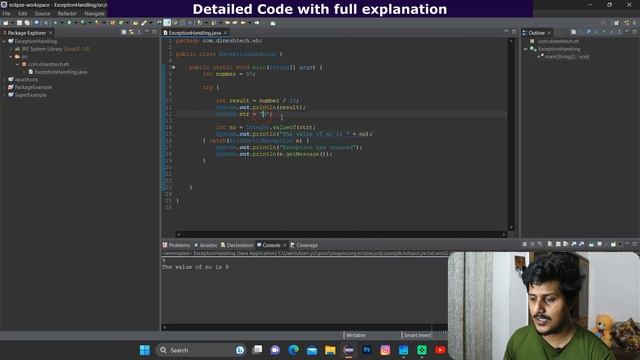Click the Forward navigation arrow icon

tap(257, 23)
